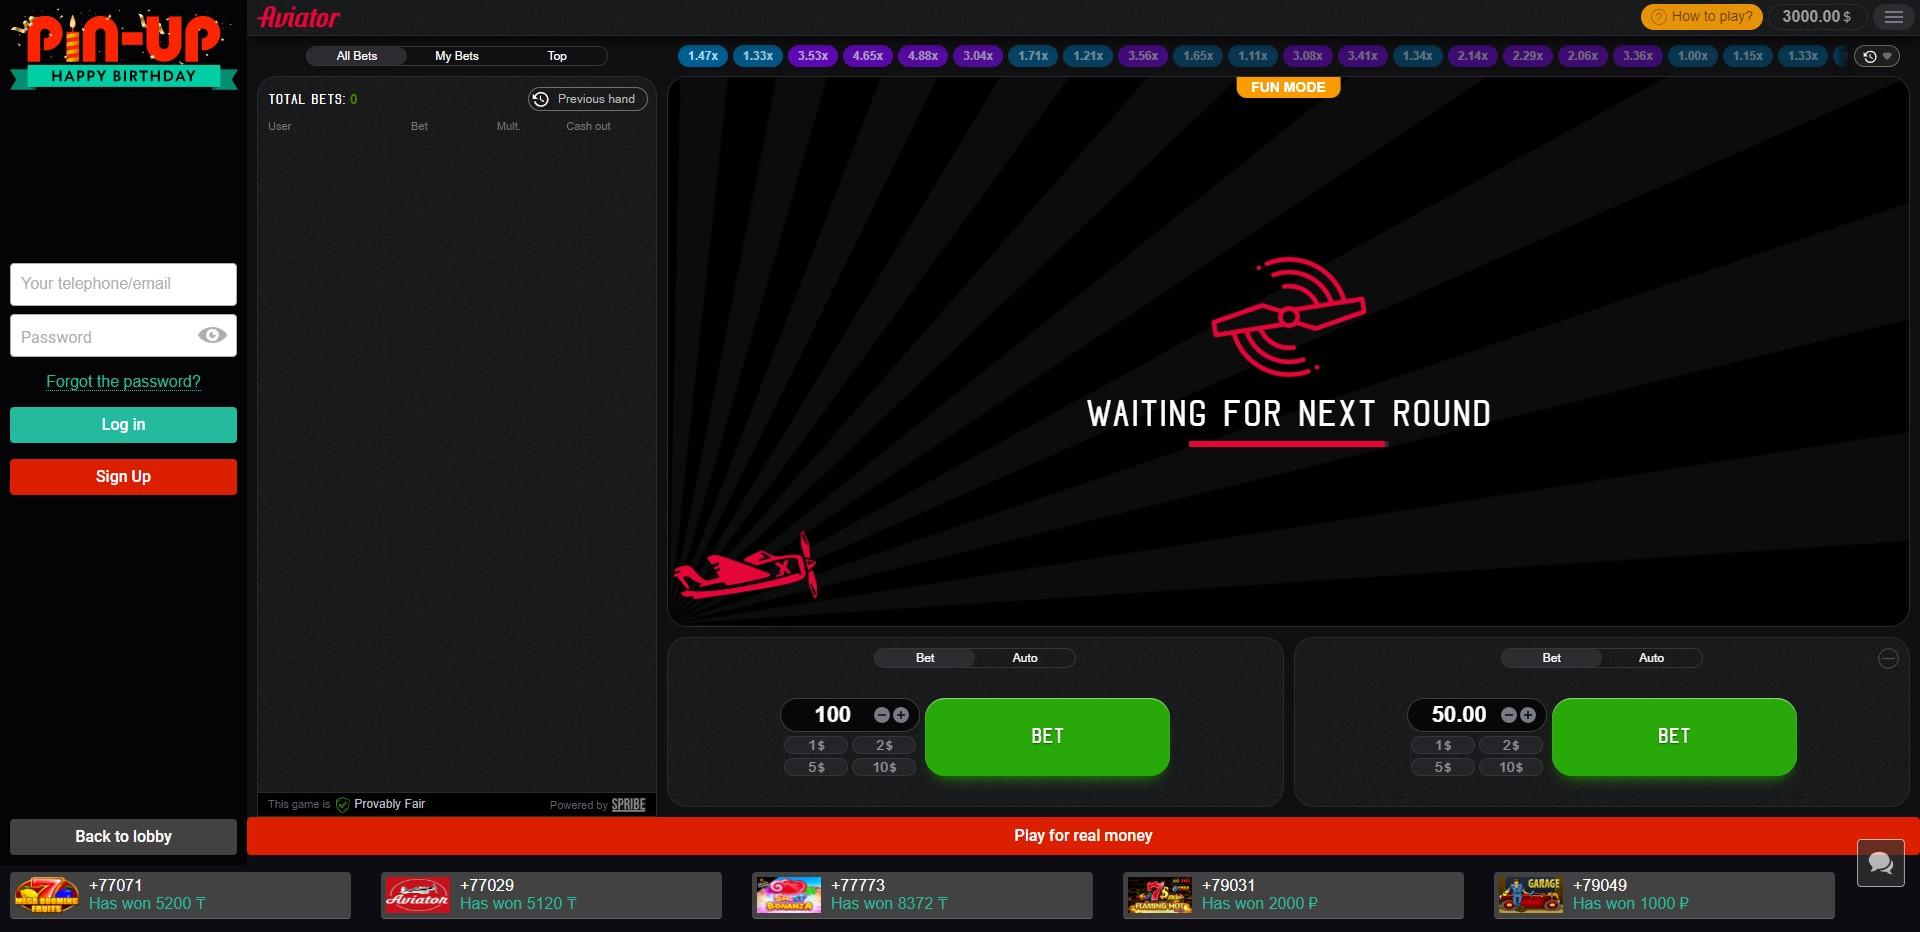Click the 3.56x multiplier history badge
This screenshot has height=932, width=1920.
pos(1143,56)
